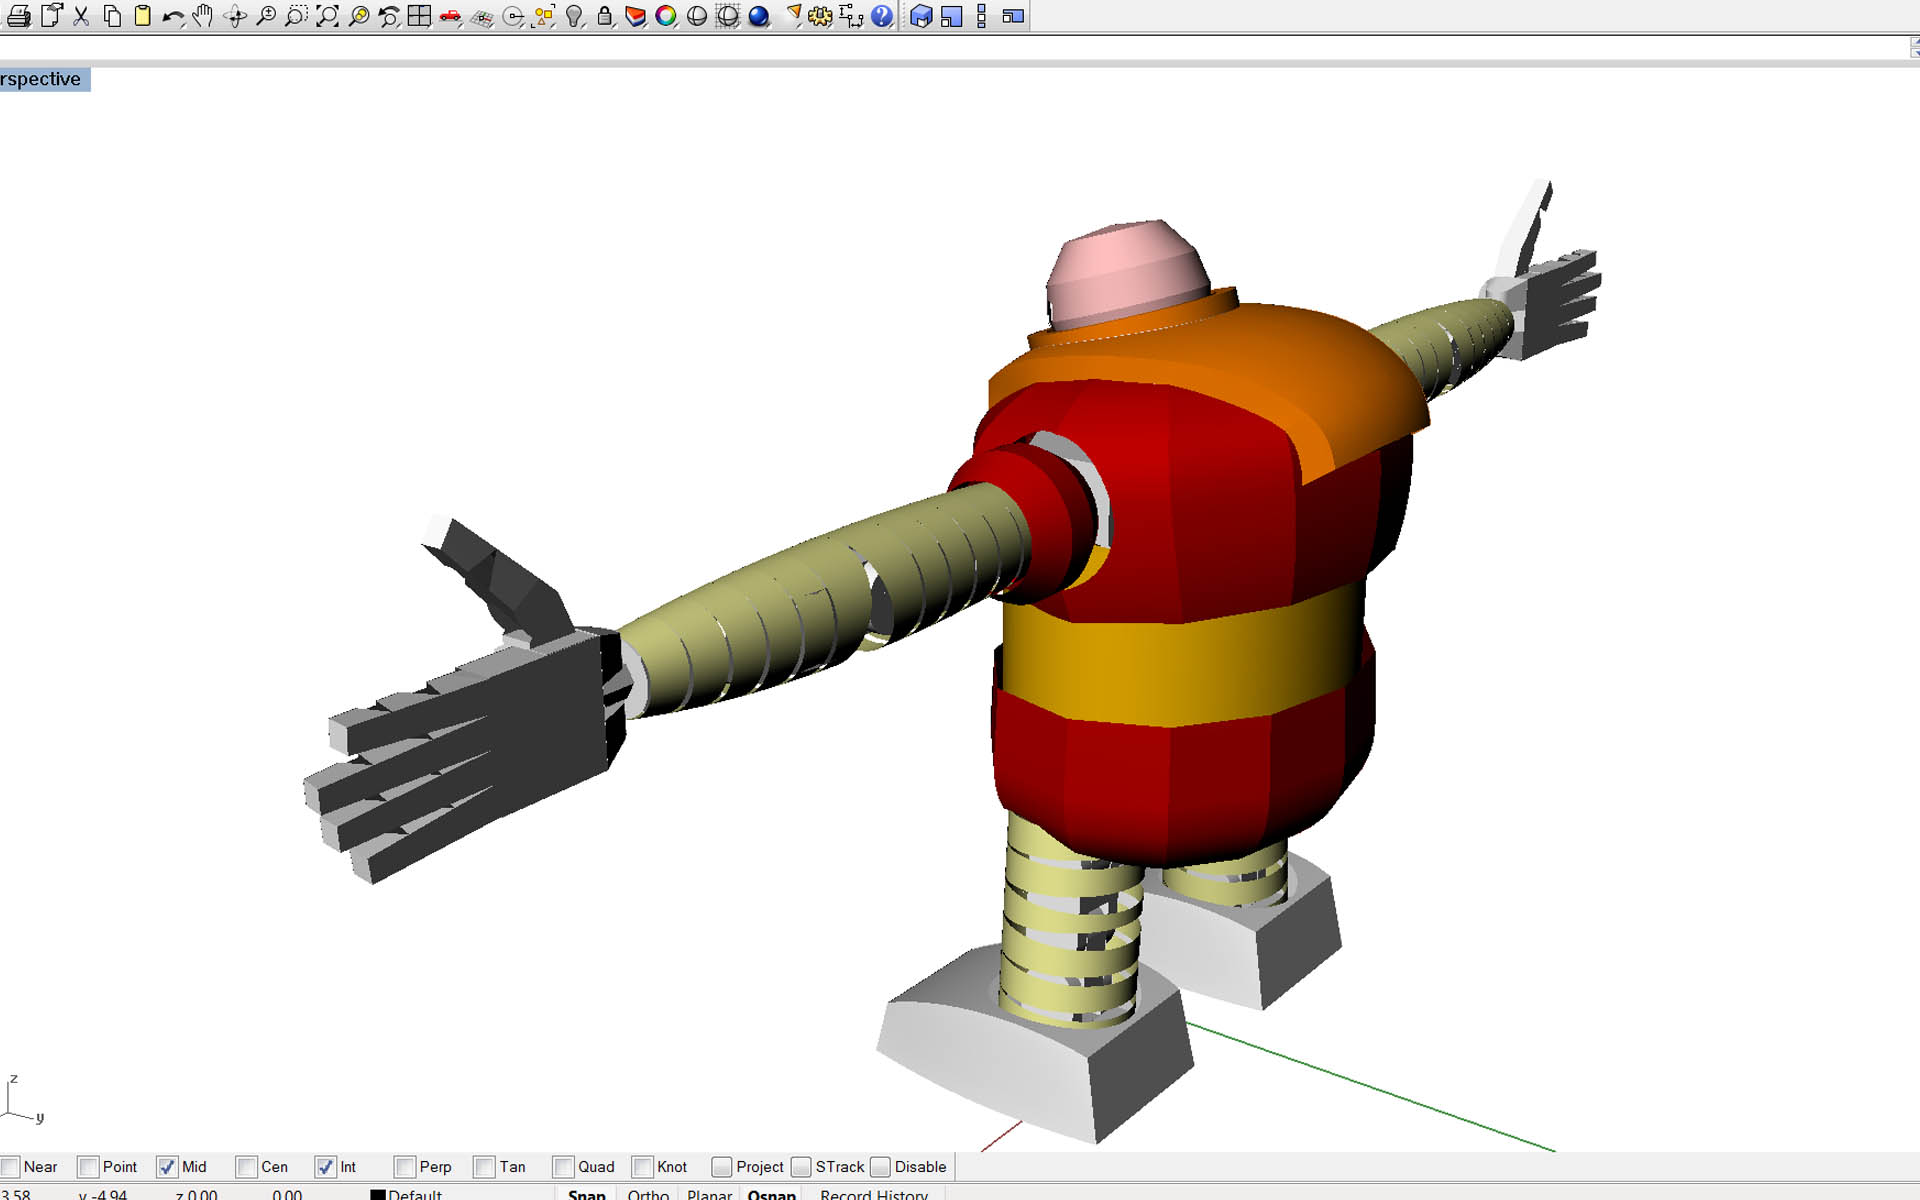This screenshot has height=1200, width=1920.
Task: Click the black Default layer color swatch
Action: click(378, 1195)
